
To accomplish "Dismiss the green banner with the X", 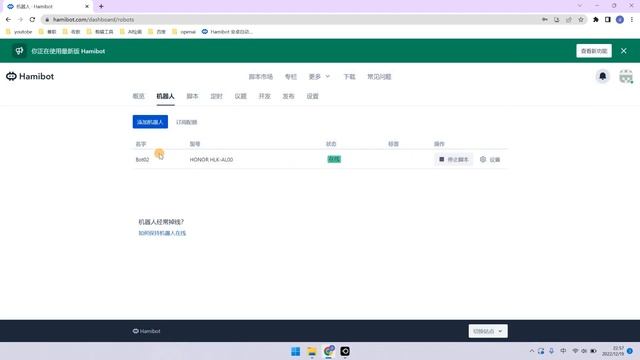I will [x=624, y=51].
